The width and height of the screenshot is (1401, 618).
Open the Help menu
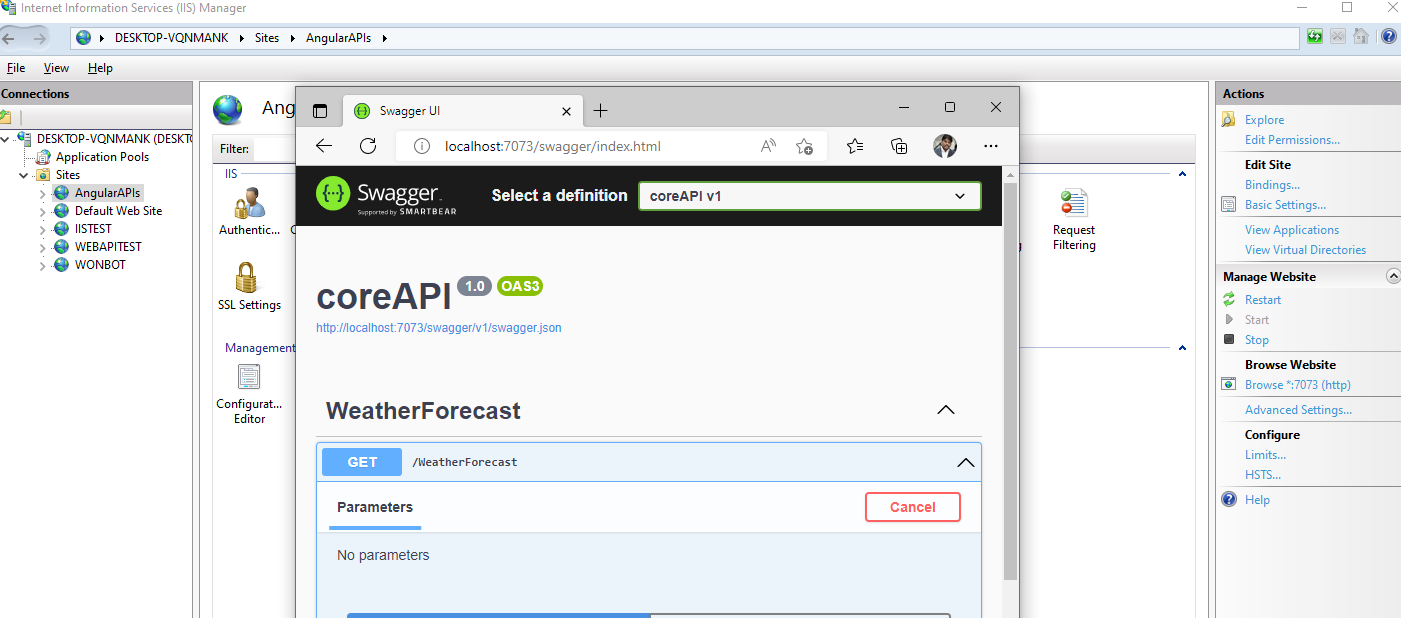pyautogui.click(x=100, y=68)
